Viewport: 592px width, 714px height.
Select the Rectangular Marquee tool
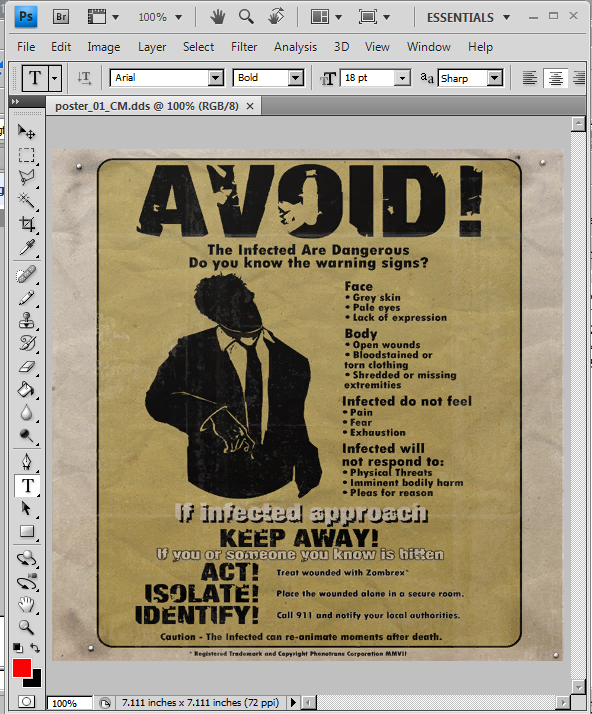click(26, 155)
